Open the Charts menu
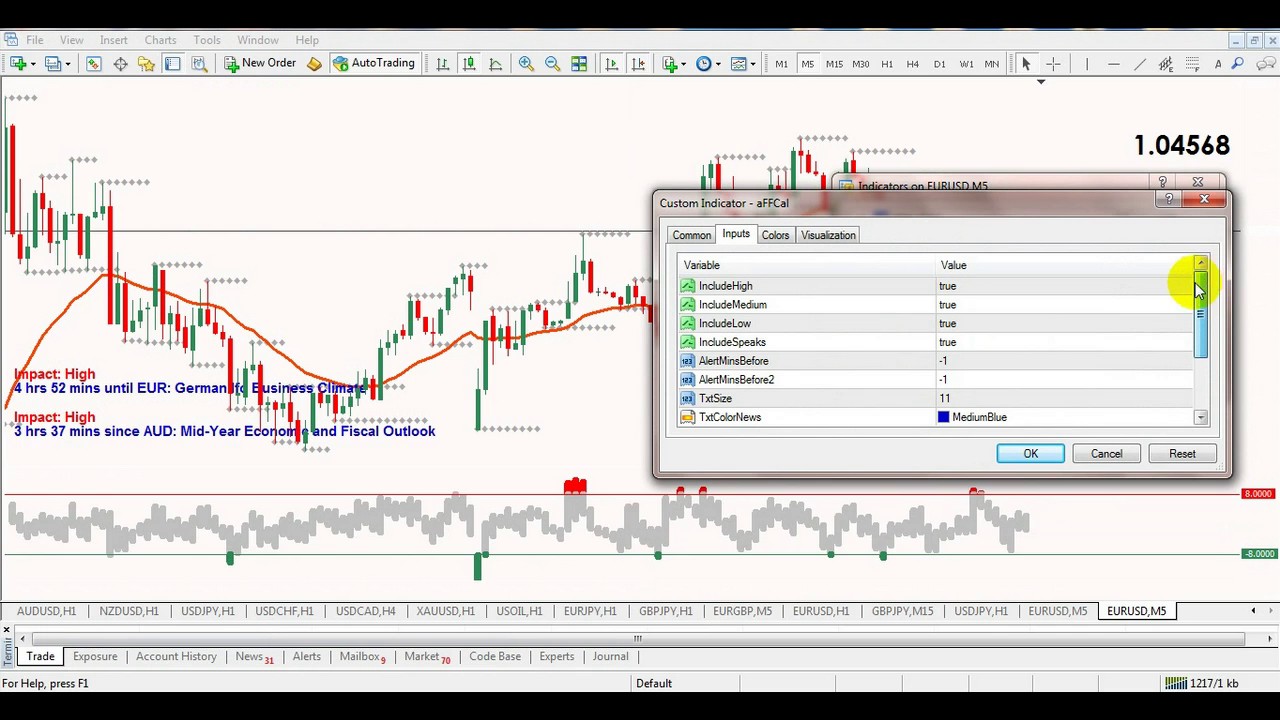 tap(160, 40)
